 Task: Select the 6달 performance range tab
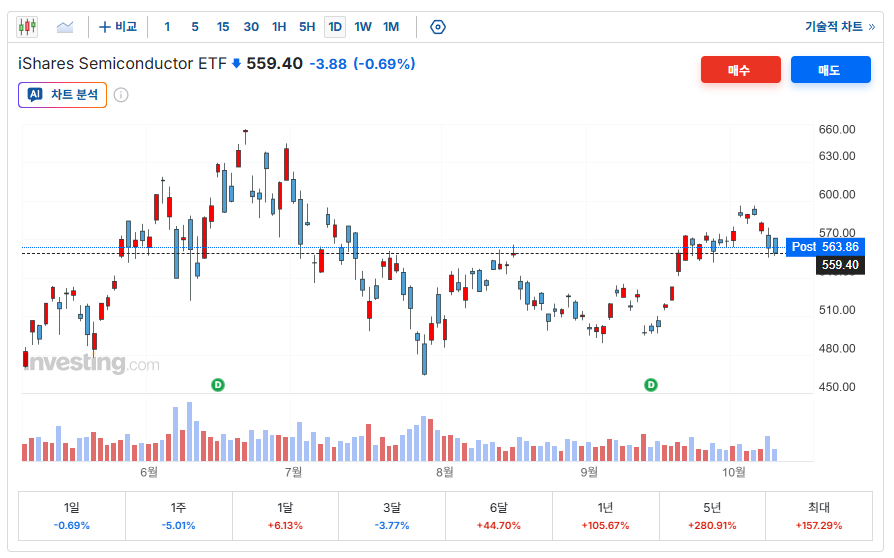click(499, 516)
